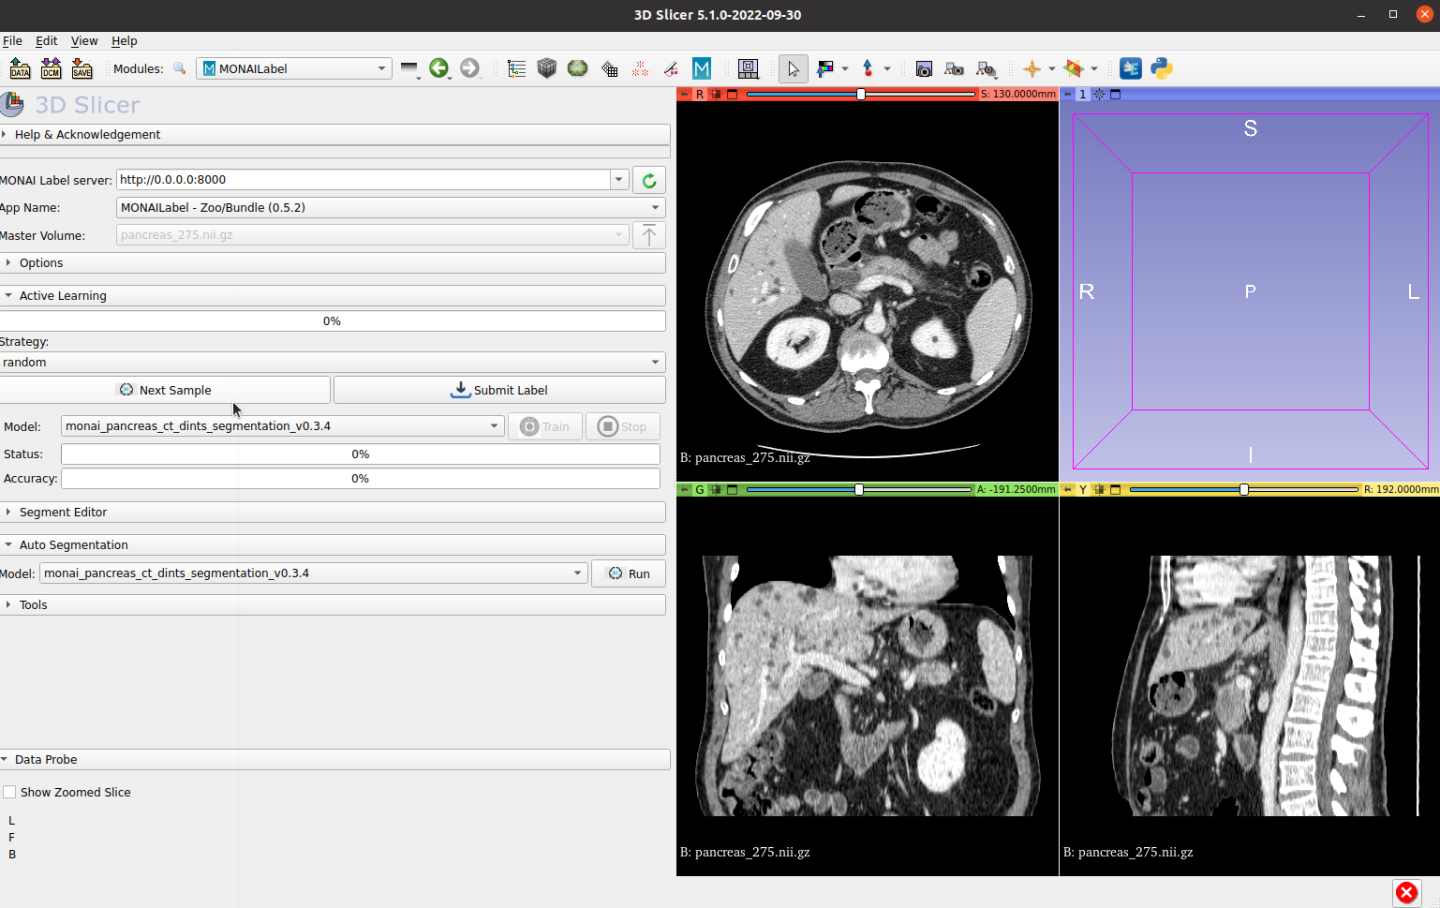Toggle the mouse pointer interaction mode
This screenshot has height=908, width=1440.
pos(793,68)
